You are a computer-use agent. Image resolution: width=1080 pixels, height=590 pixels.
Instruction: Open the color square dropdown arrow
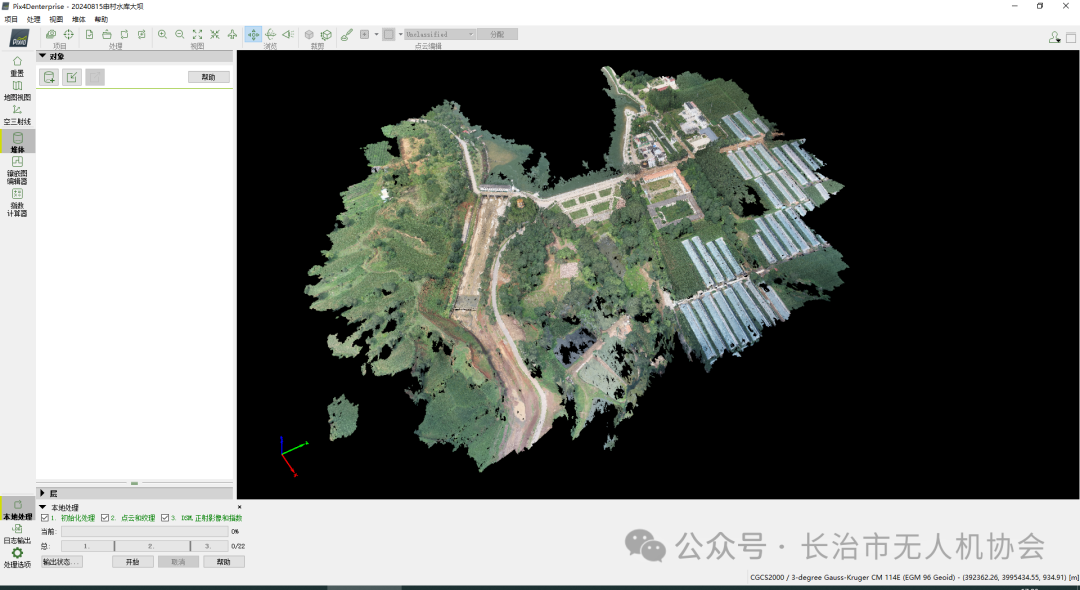[400, 34]
